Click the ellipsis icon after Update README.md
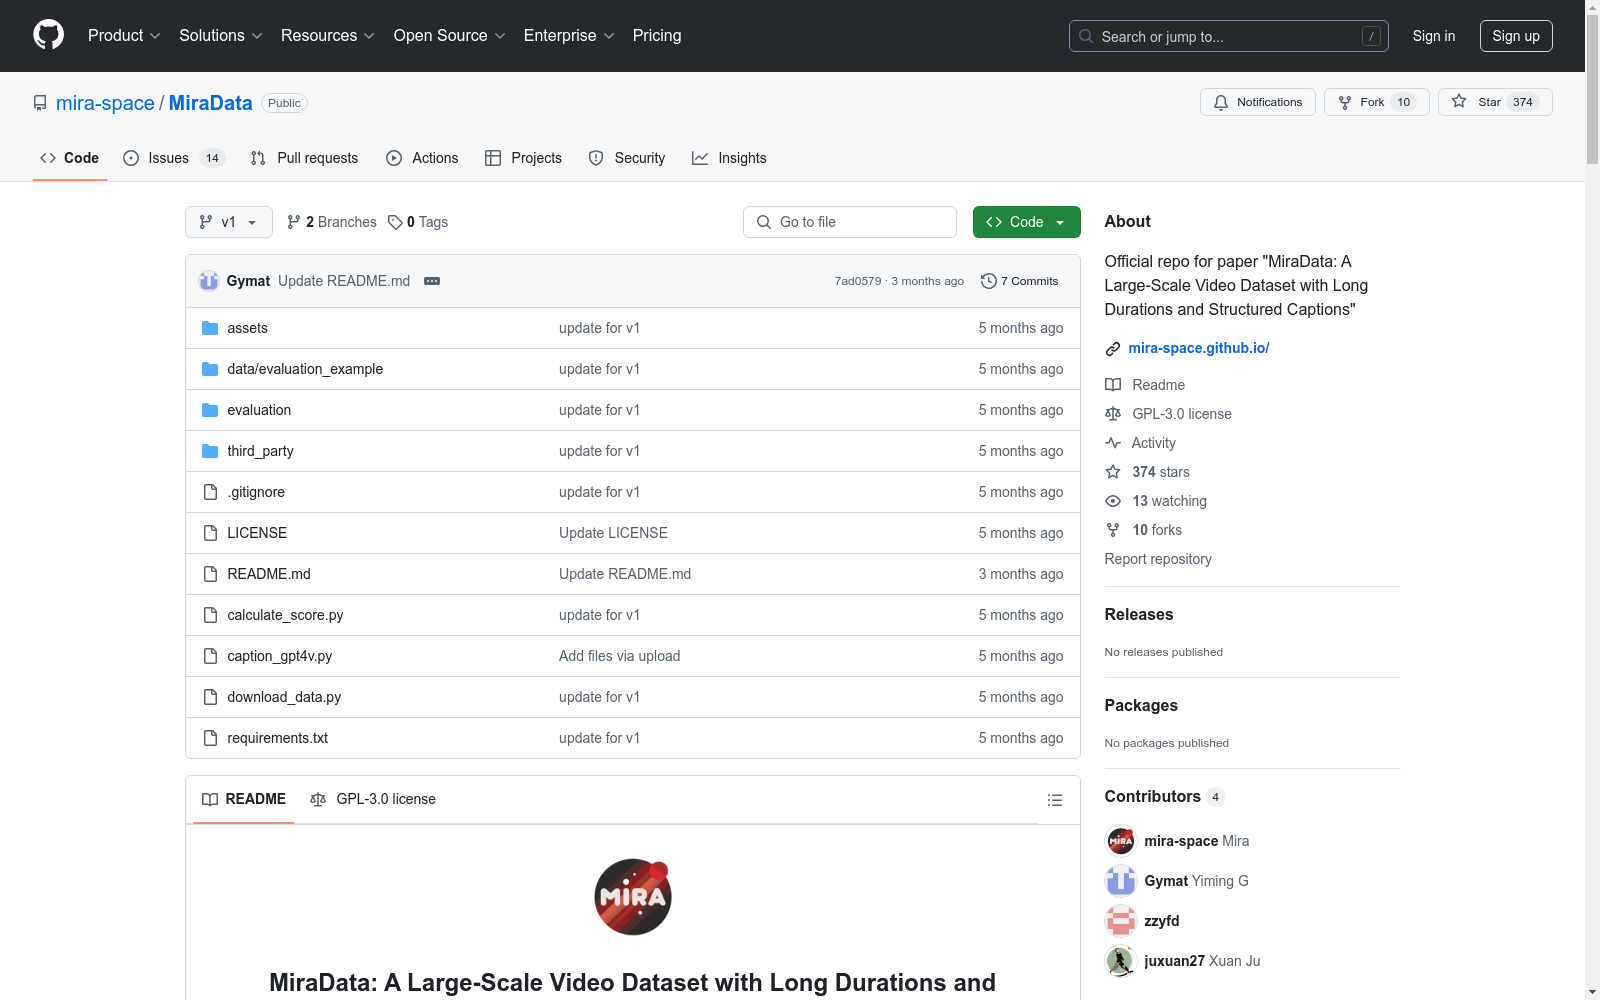1600x1000 pixels. [432, 281]
